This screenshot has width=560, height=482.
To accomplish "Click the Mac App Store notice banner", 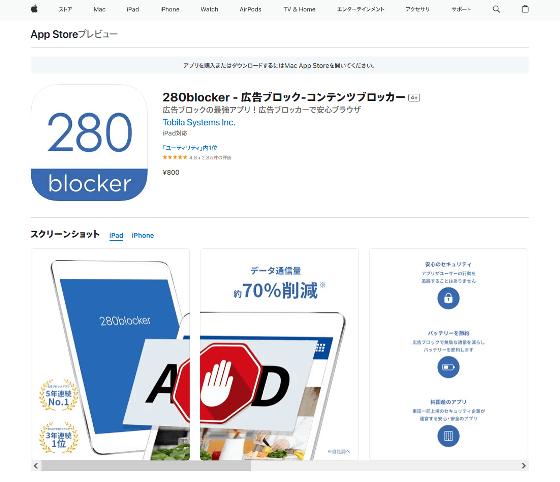I will click(280, 65).
